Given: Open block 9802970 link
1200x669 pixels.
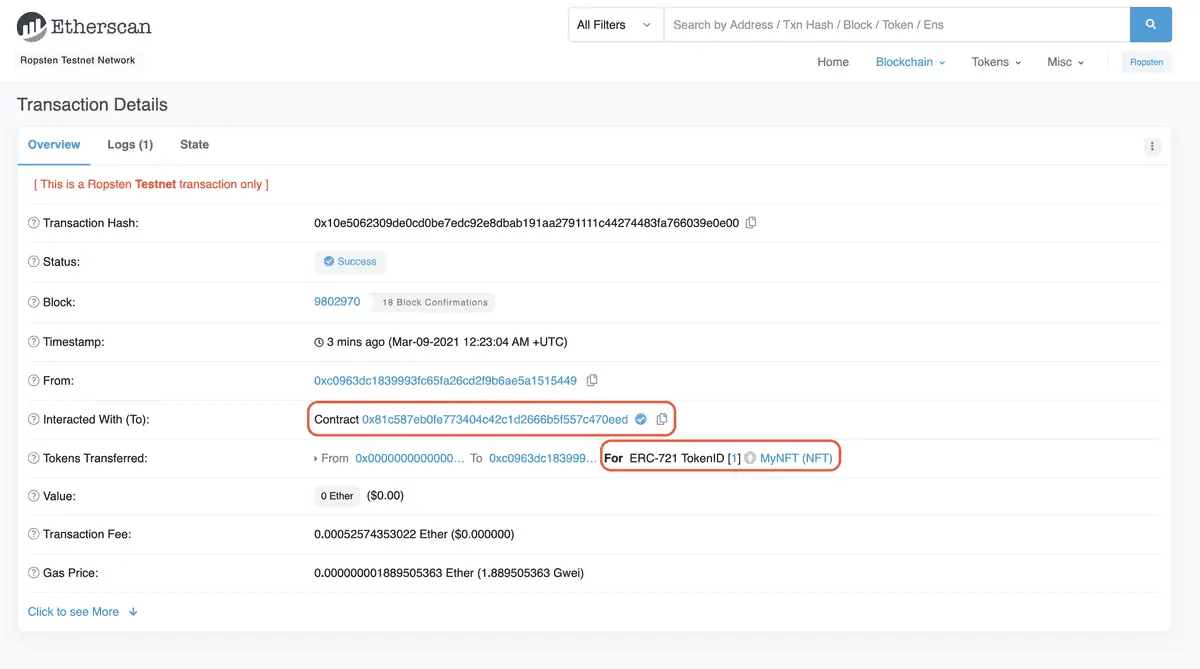Looking at the screenshot, I should coord(337,302).
